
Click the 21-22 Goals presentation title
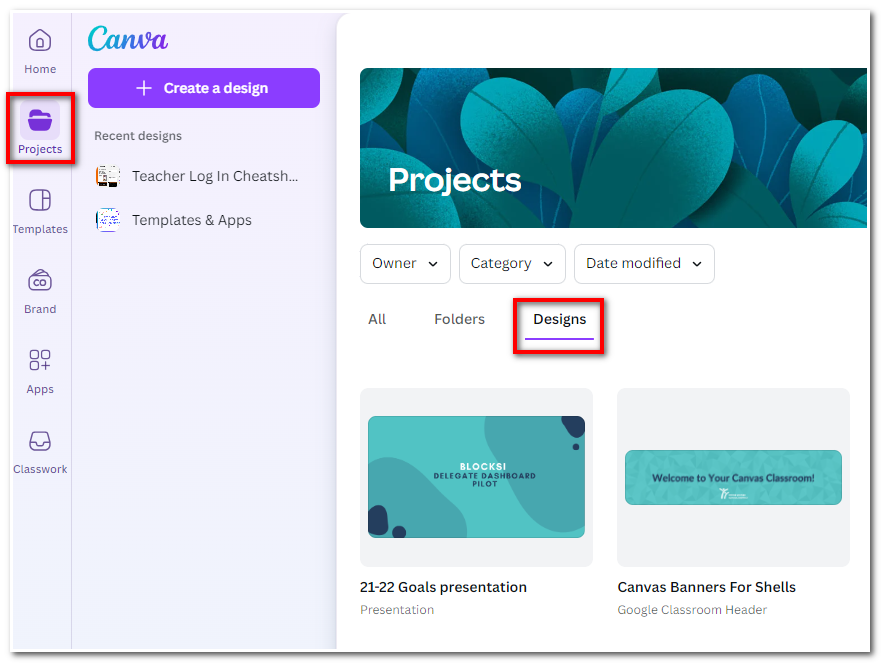tap(443, 587)
